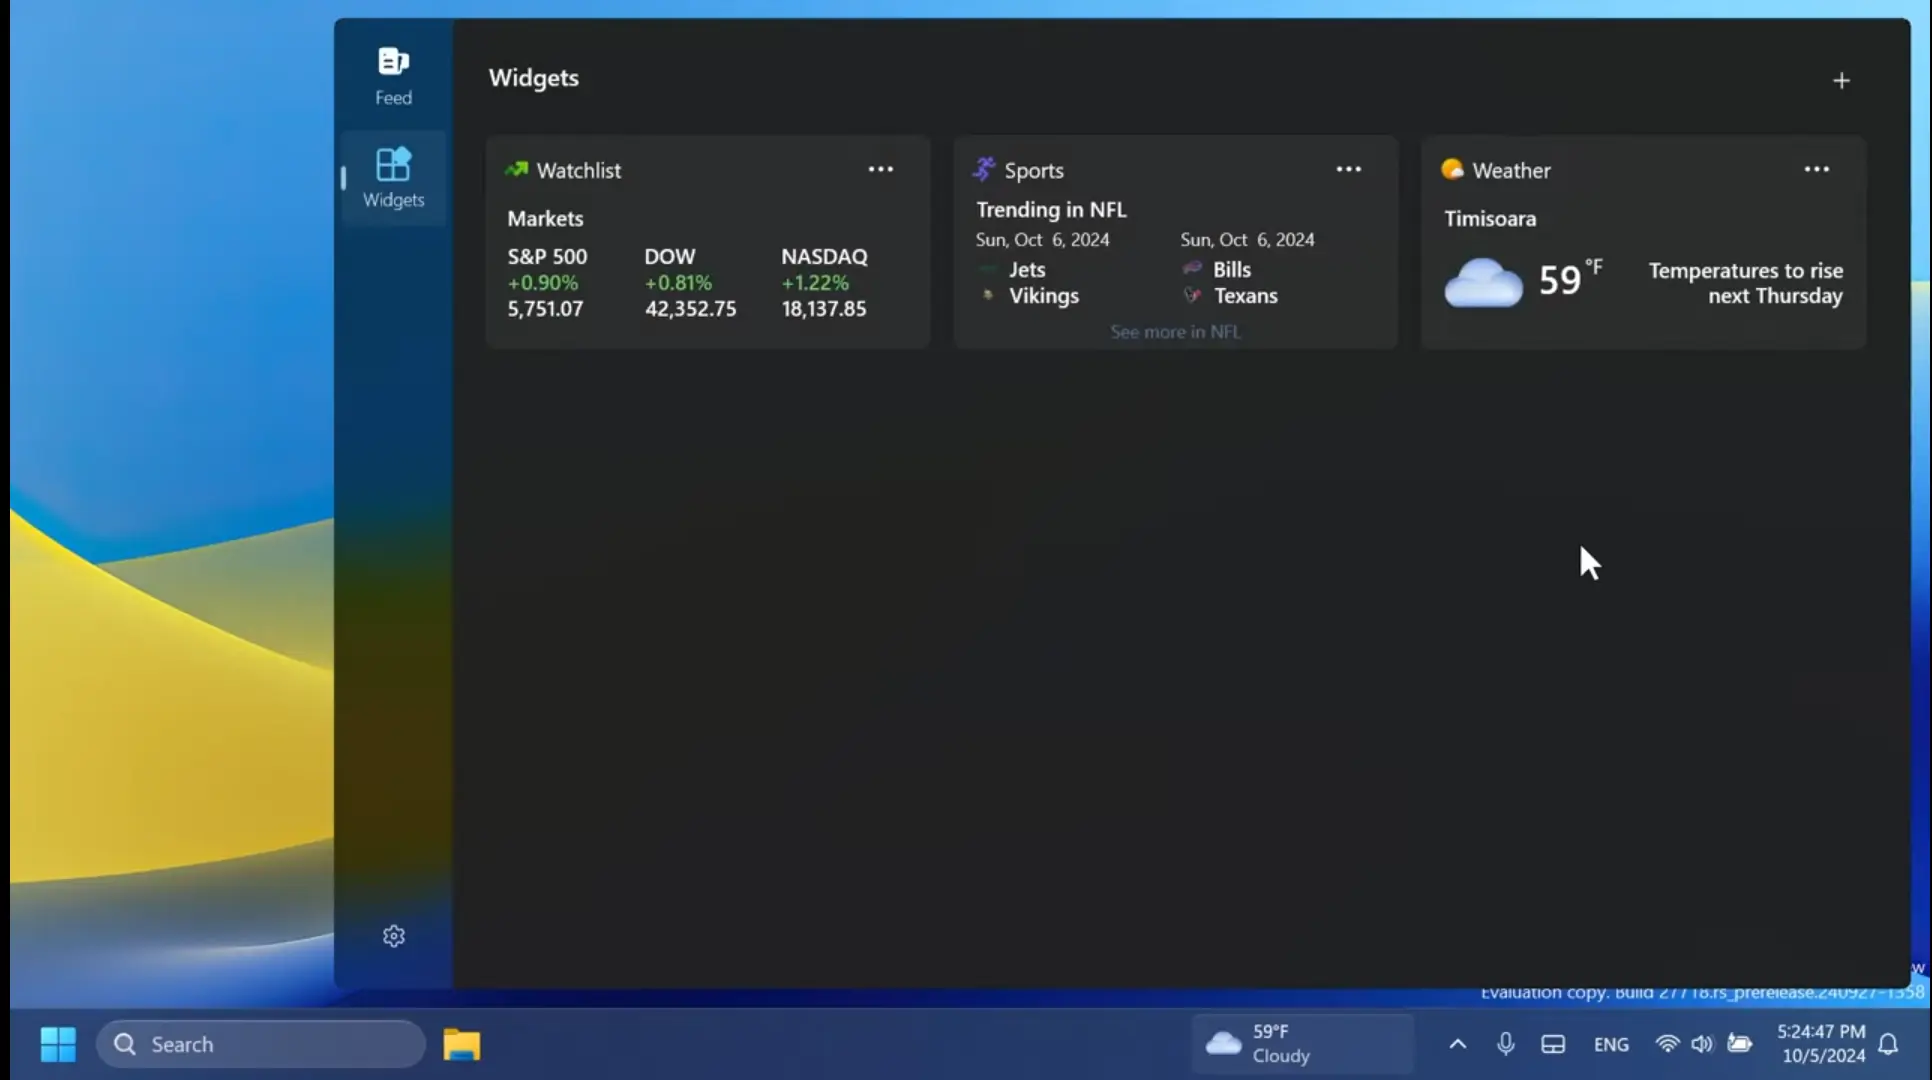1932x1080 pixels.
Task: Select the Widgets tab in sidebar
Action: 393,178
